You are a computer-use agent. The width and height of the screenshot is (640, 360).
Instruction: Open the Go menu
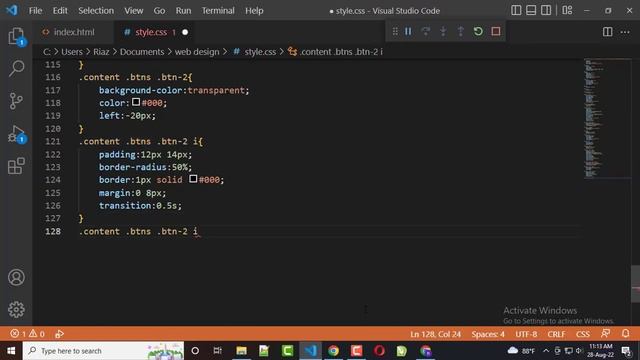coord(159,11)
